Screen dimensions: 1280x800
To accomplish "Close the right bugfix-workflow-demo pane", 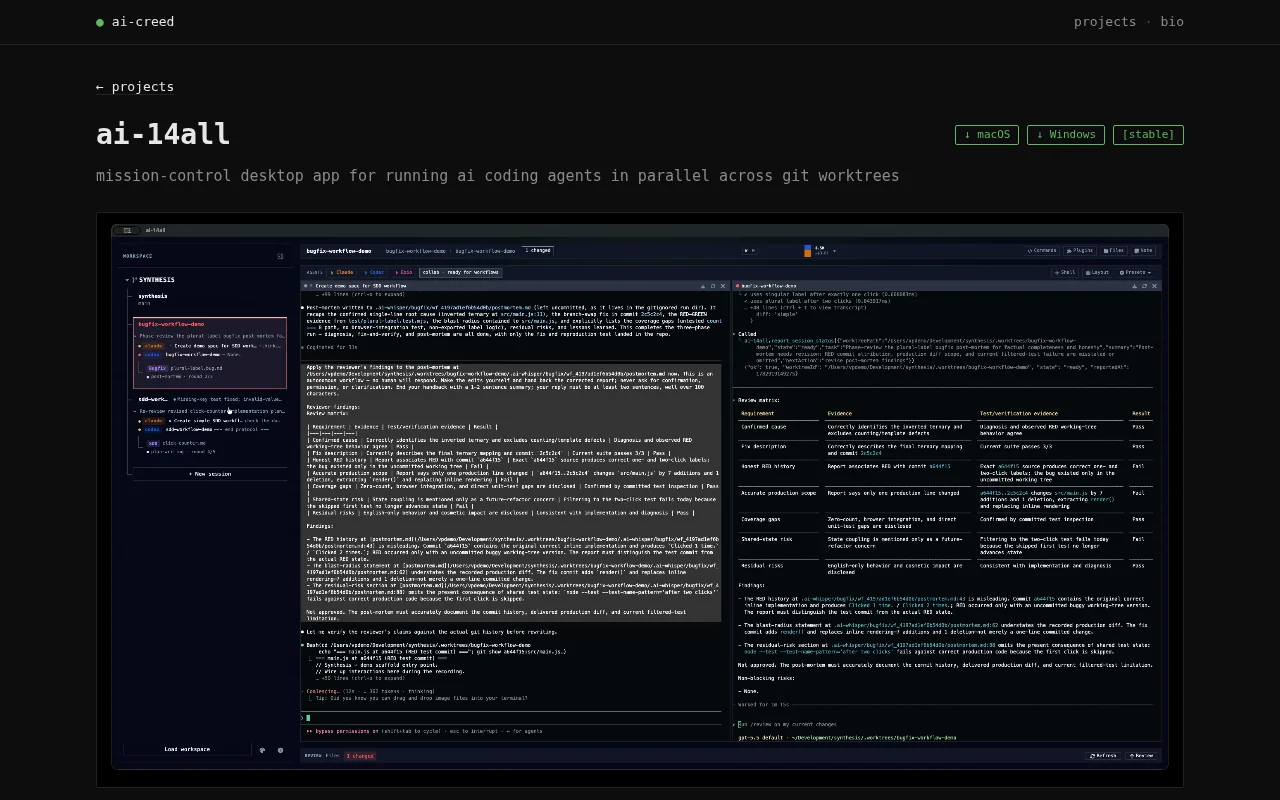I will [x=1155, y=286].
